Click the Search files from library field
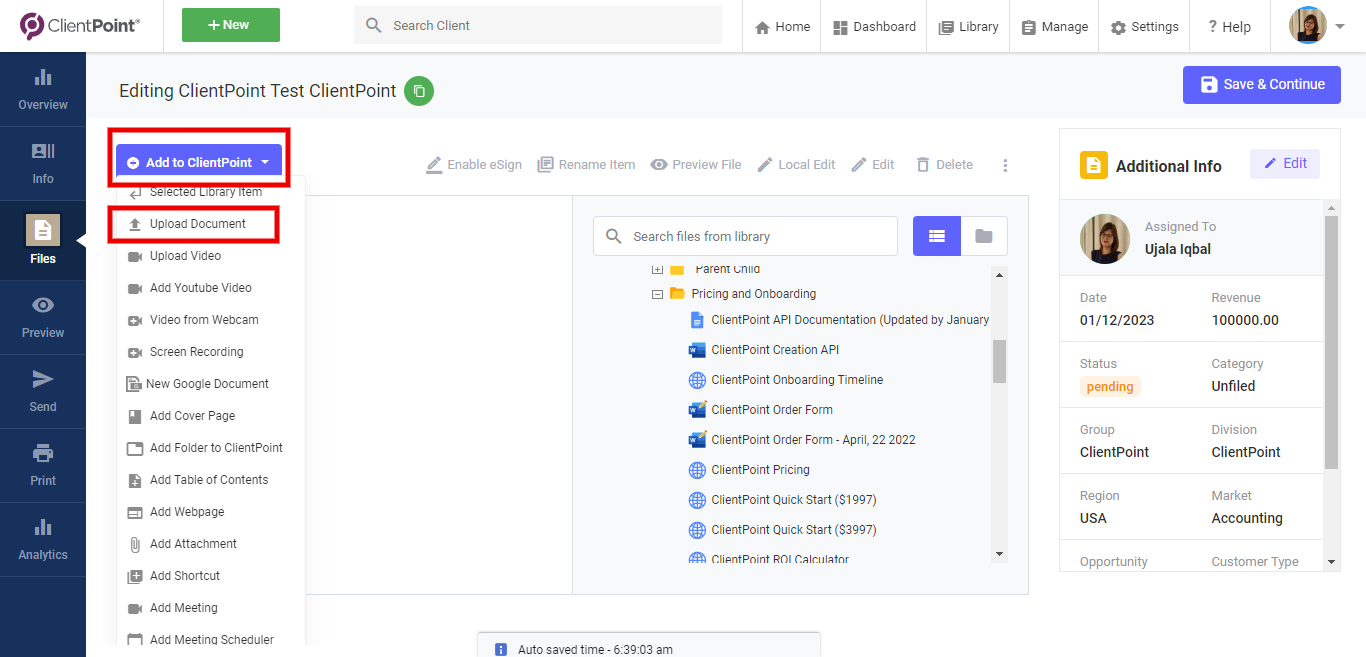The width and height of the screenshot is (1366, 657). 745,237
